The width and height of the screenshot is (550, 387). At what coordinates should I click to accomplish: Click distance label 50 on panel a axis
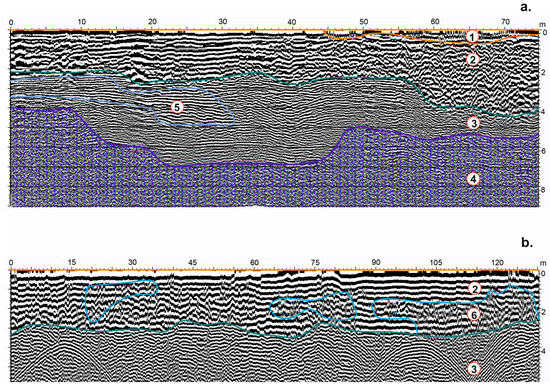(x=364, y=22)
